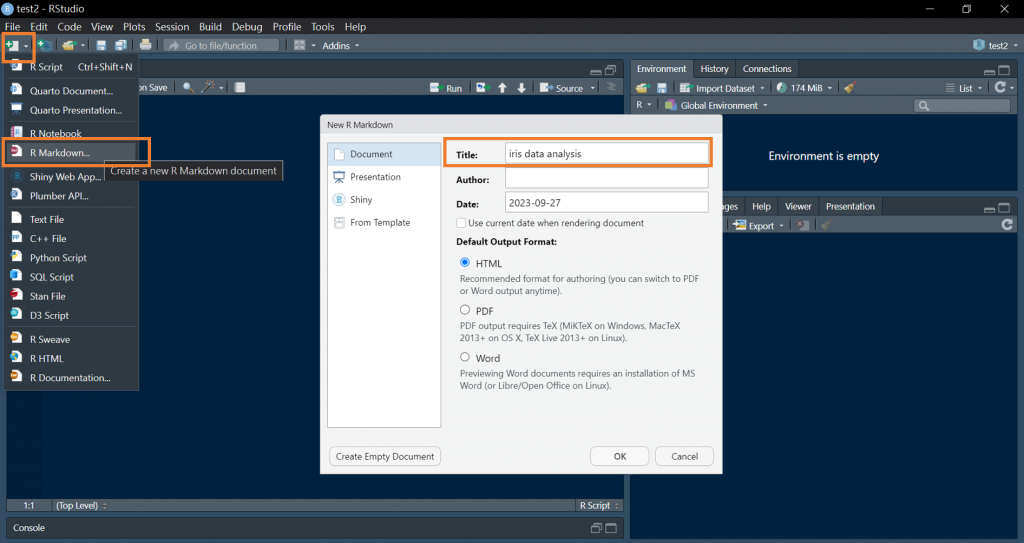Screen dimensions: 1024x543
Task: Open the Session menu
Action: [x=172, y=27]
